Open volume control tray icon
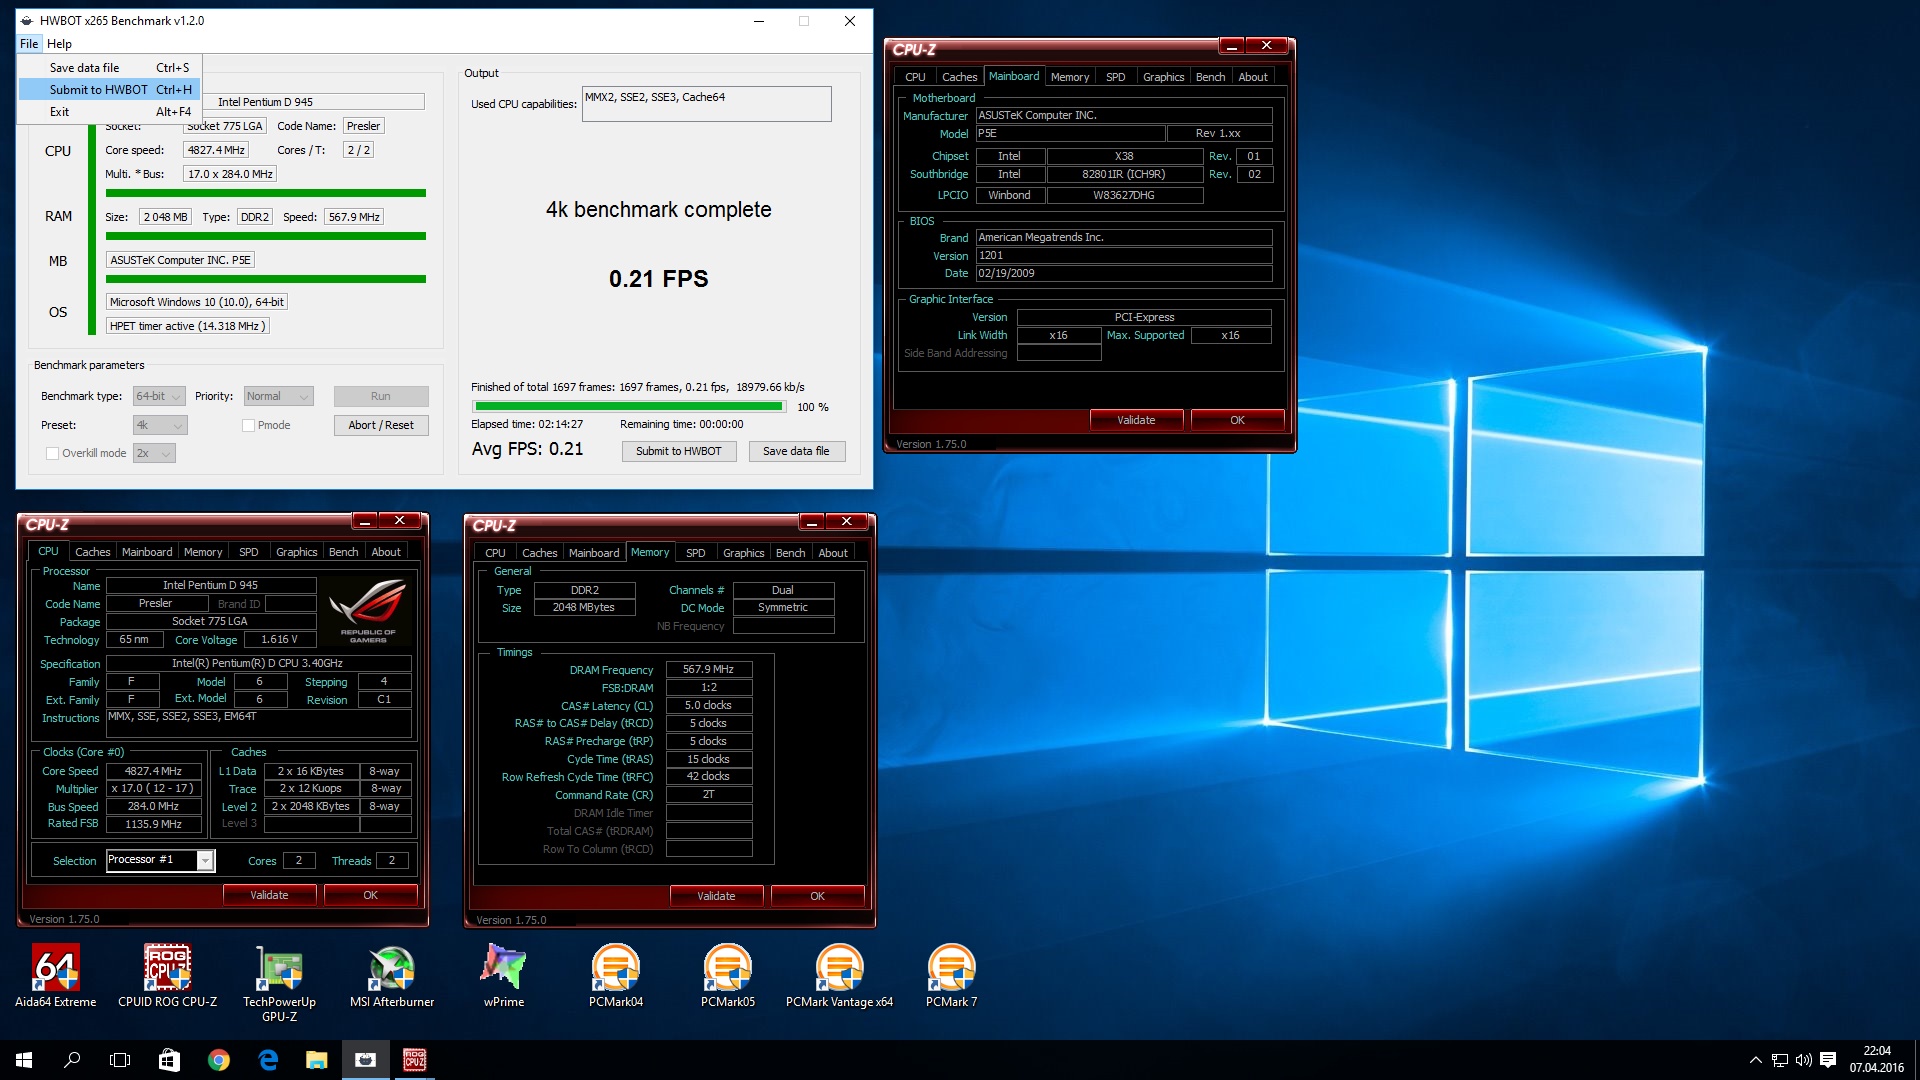 1804,1060
